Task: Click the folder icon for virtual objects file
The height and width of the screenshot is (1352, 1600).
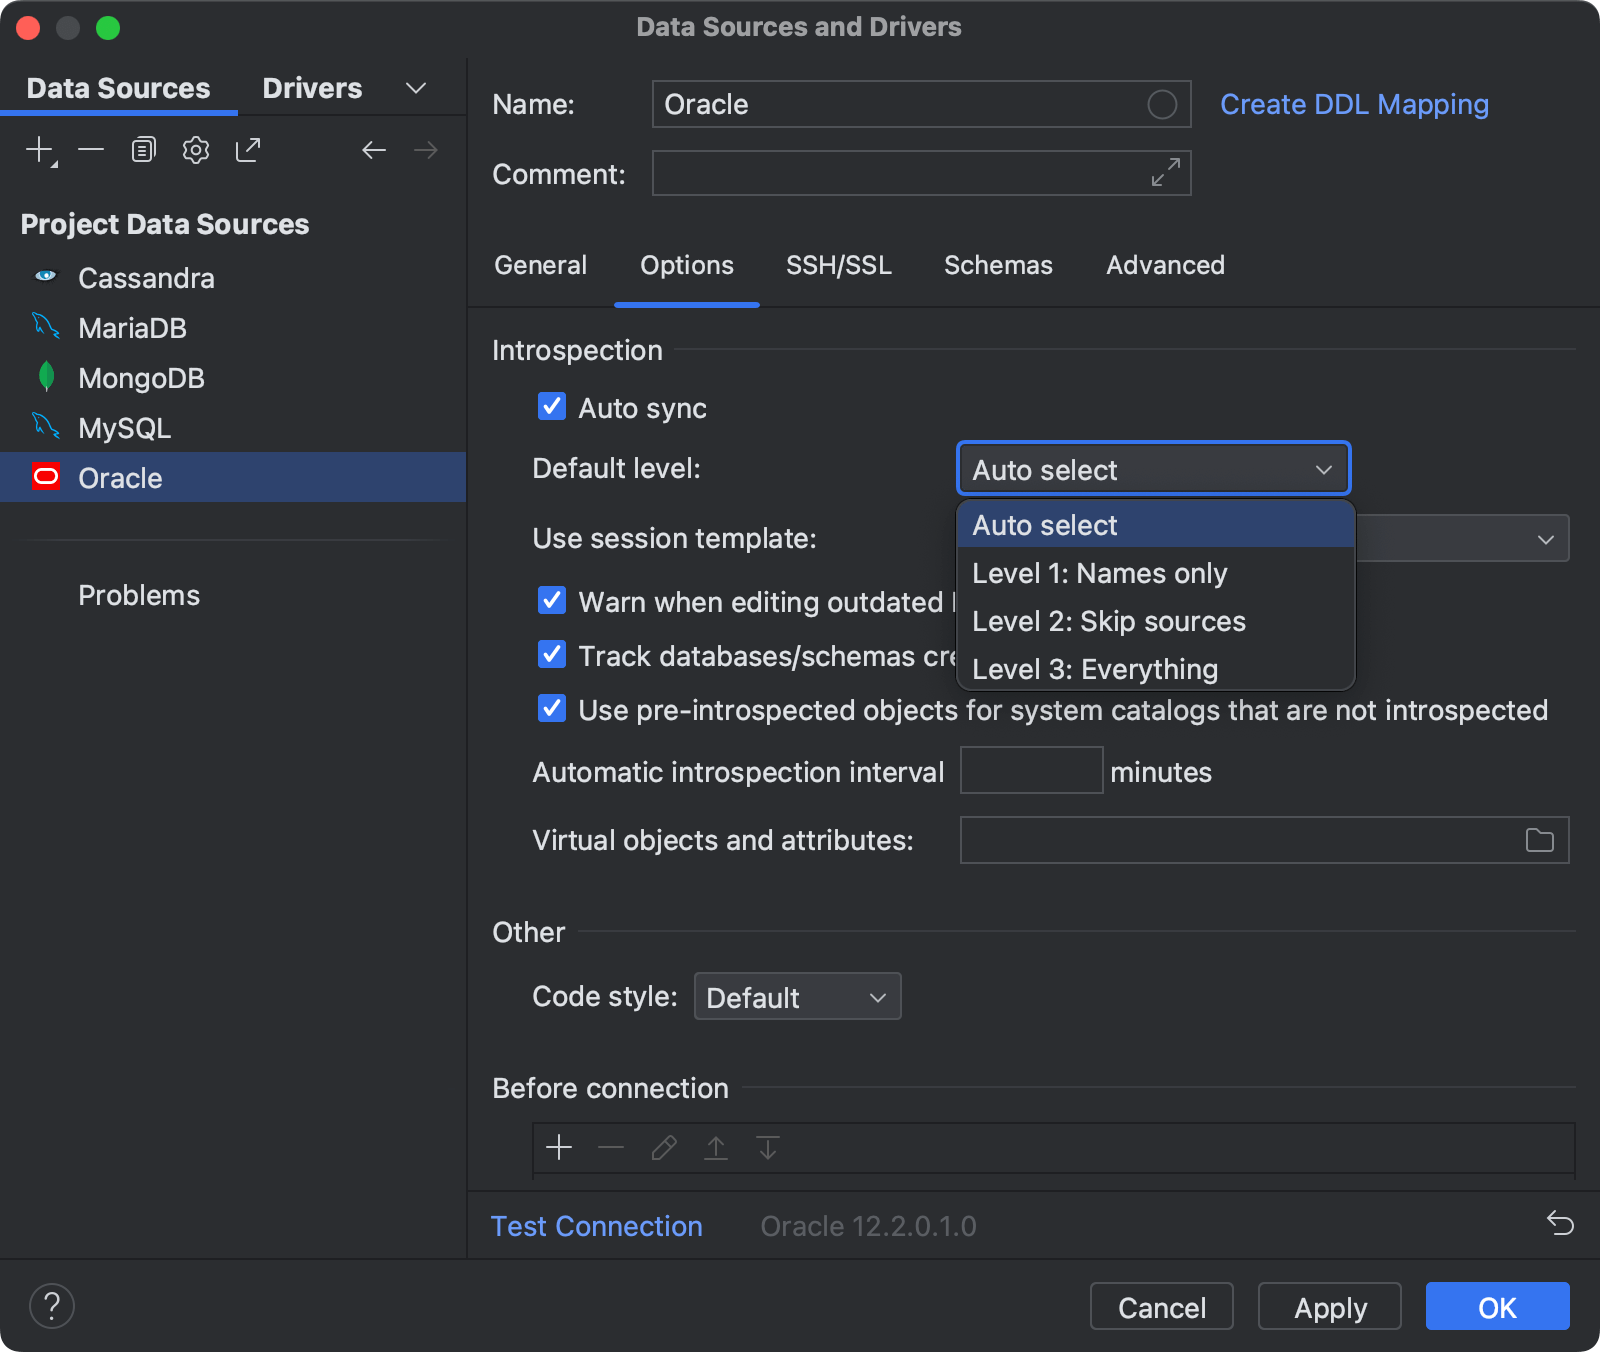Action: (1539, 840)
